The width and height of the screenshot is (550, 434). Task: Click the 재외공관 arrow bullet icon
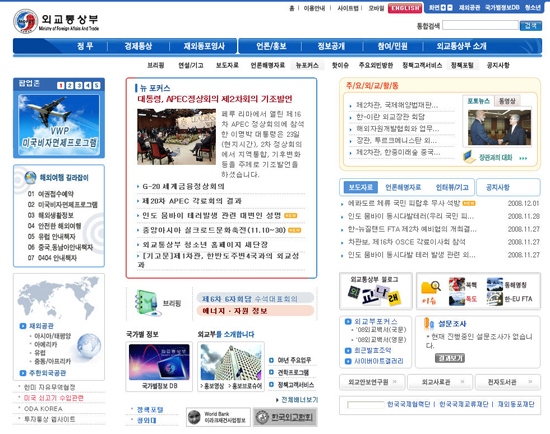(x=23, y=326)
